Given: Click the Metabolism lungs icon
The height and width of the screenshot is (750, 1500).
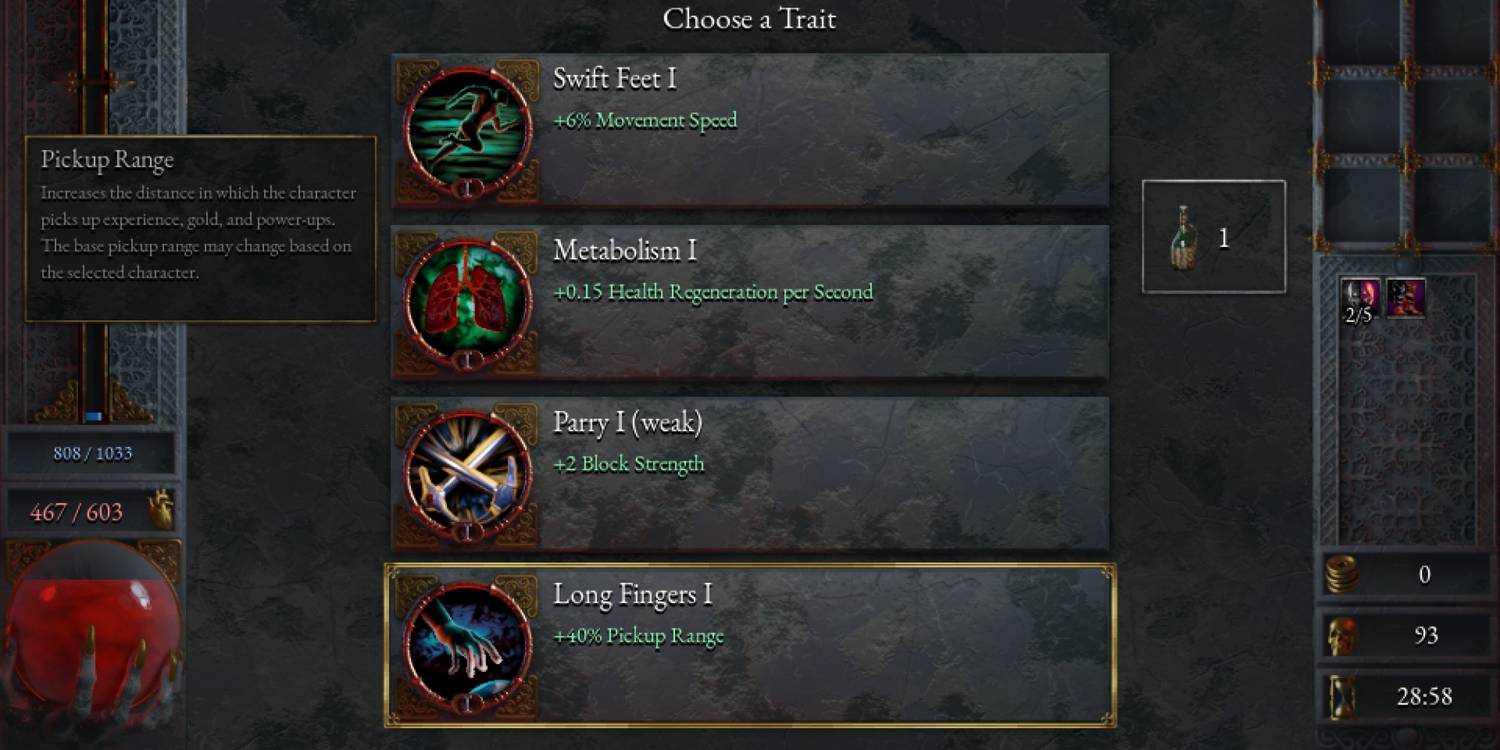Looking at the screenshot, I should click(x=467, y=302).
